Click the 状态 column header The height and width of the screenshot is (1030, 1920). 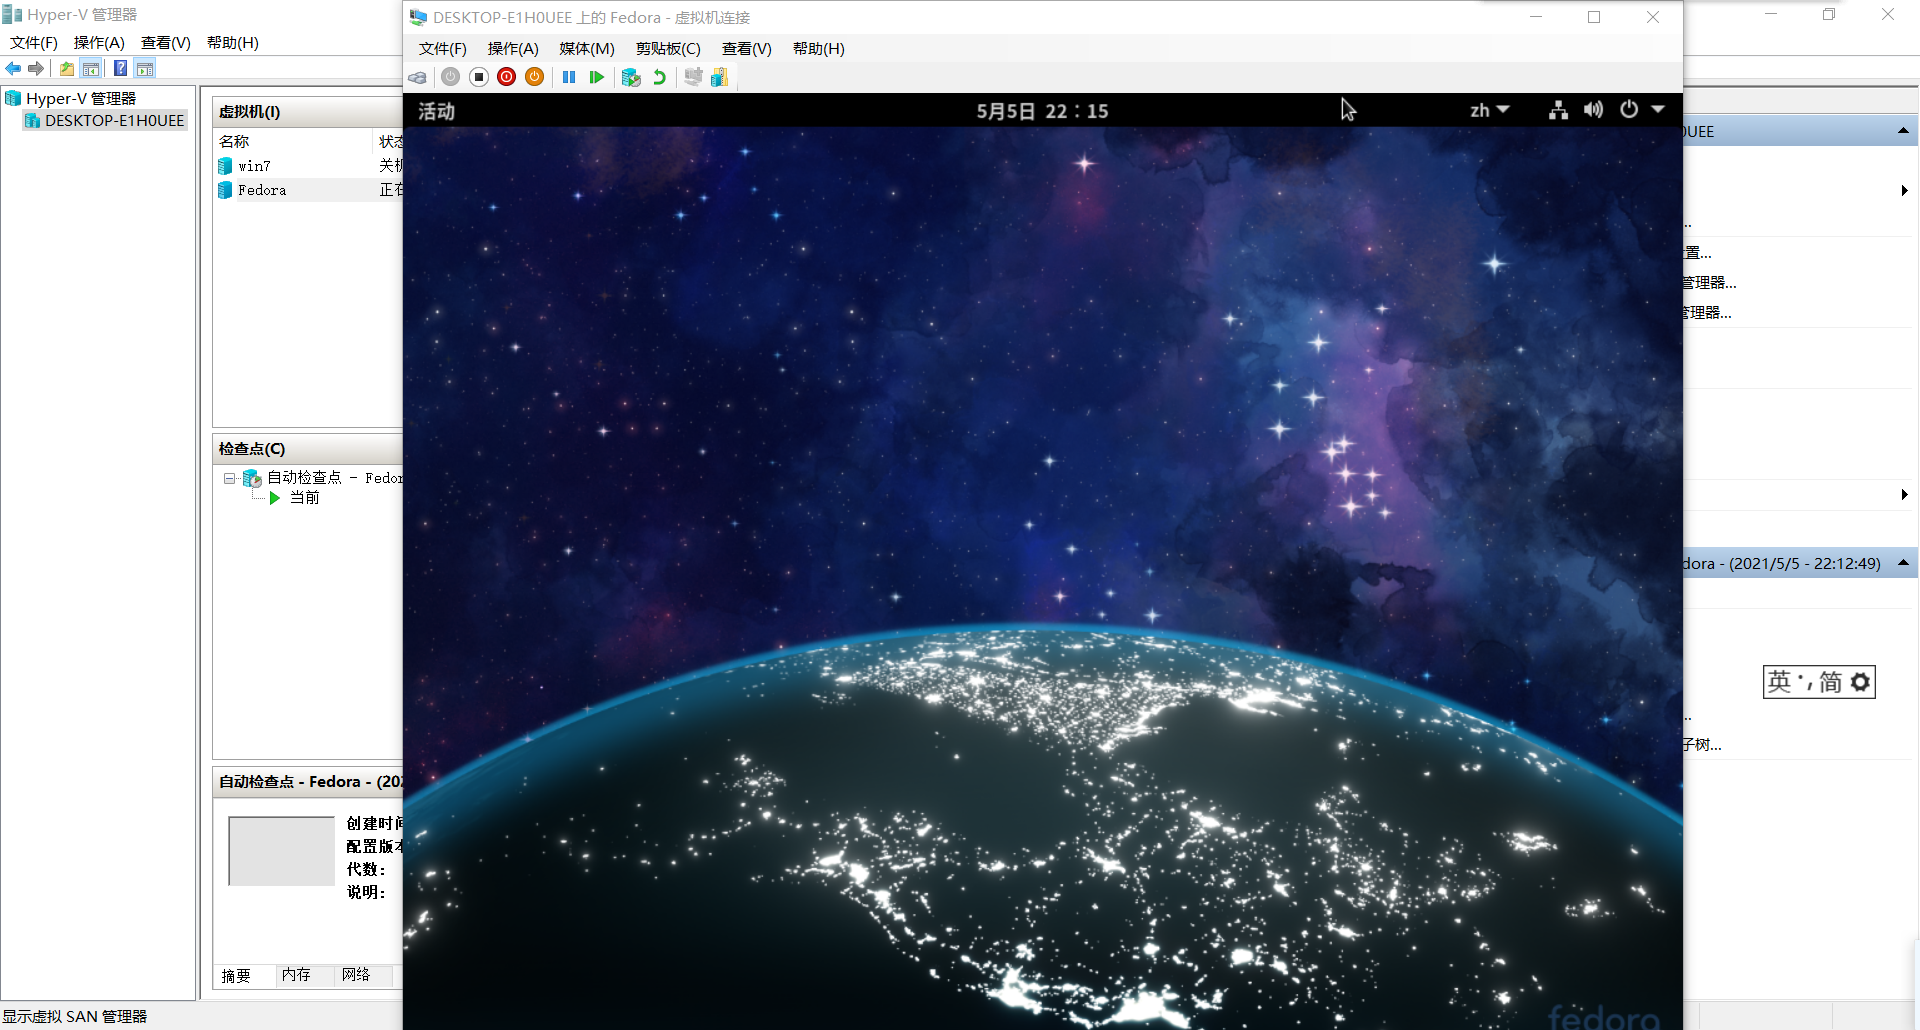[x=389, y=142]
